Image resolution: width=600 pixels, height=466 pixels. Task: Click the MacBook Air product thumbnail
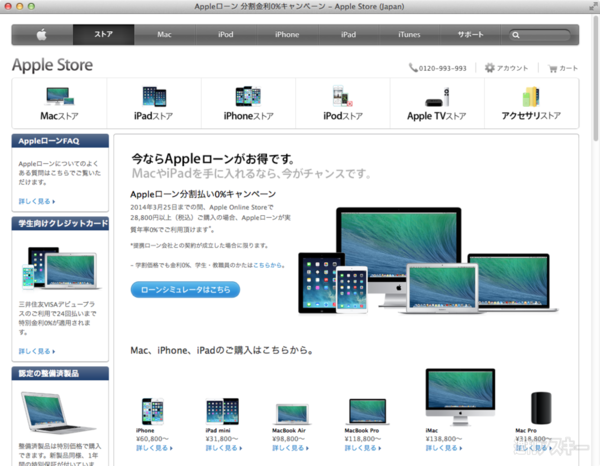pos(292,414)
